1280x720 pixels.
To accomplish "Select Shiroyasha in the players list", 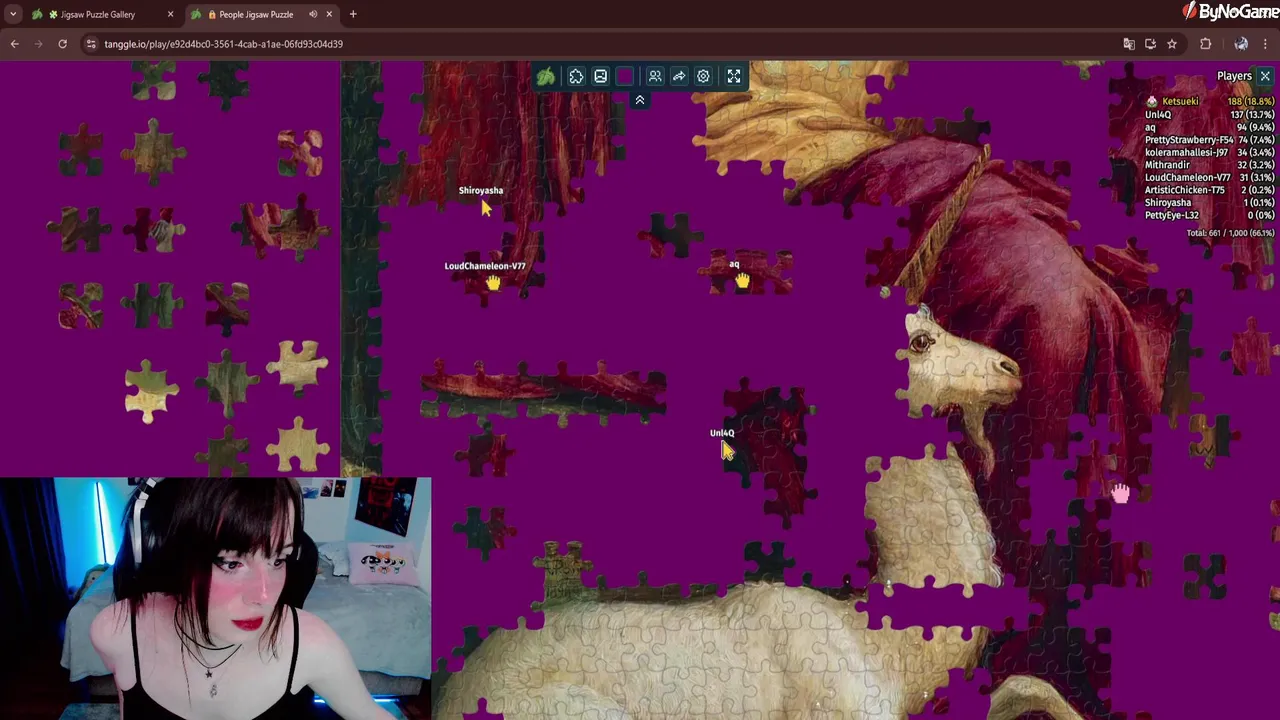I will point(1168,203).
